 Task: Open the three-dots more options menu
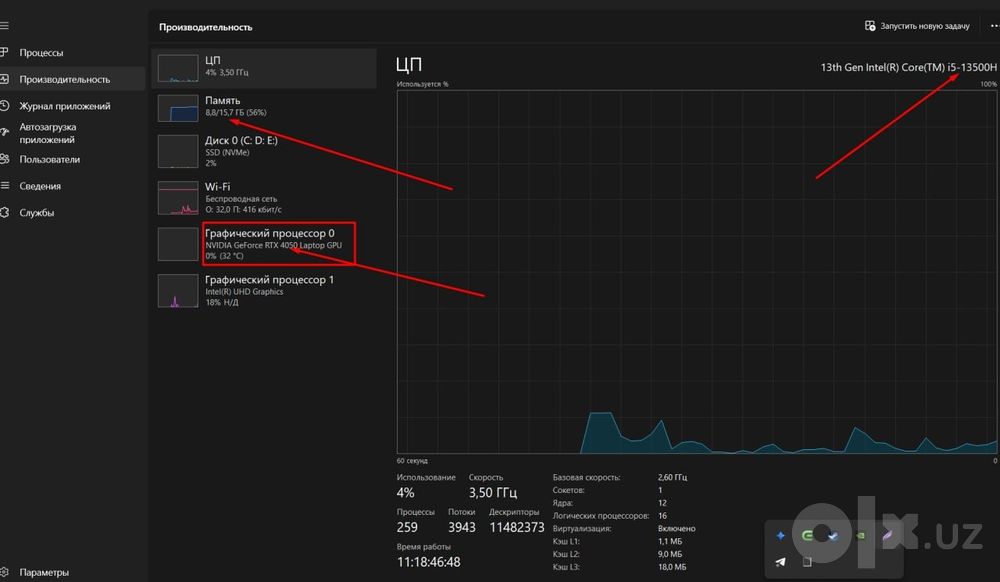[994, 26]
